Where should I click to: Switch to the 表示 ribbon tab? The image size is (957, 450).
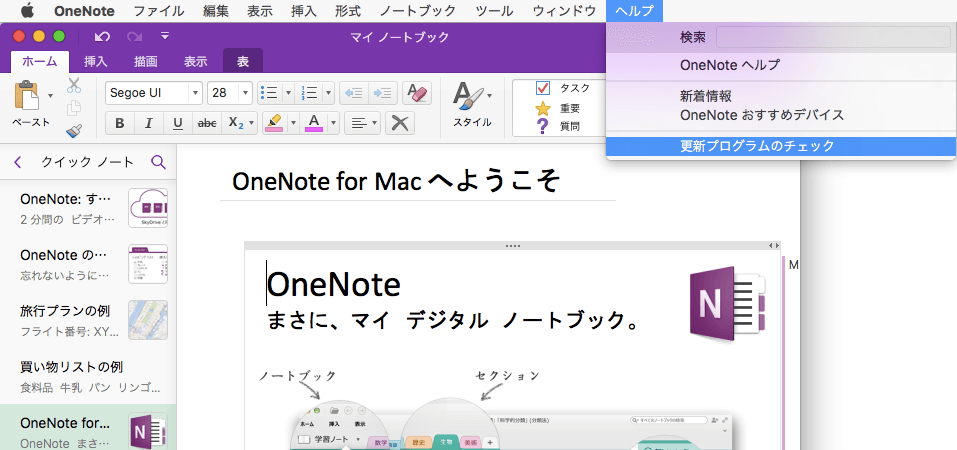[196, 61]
